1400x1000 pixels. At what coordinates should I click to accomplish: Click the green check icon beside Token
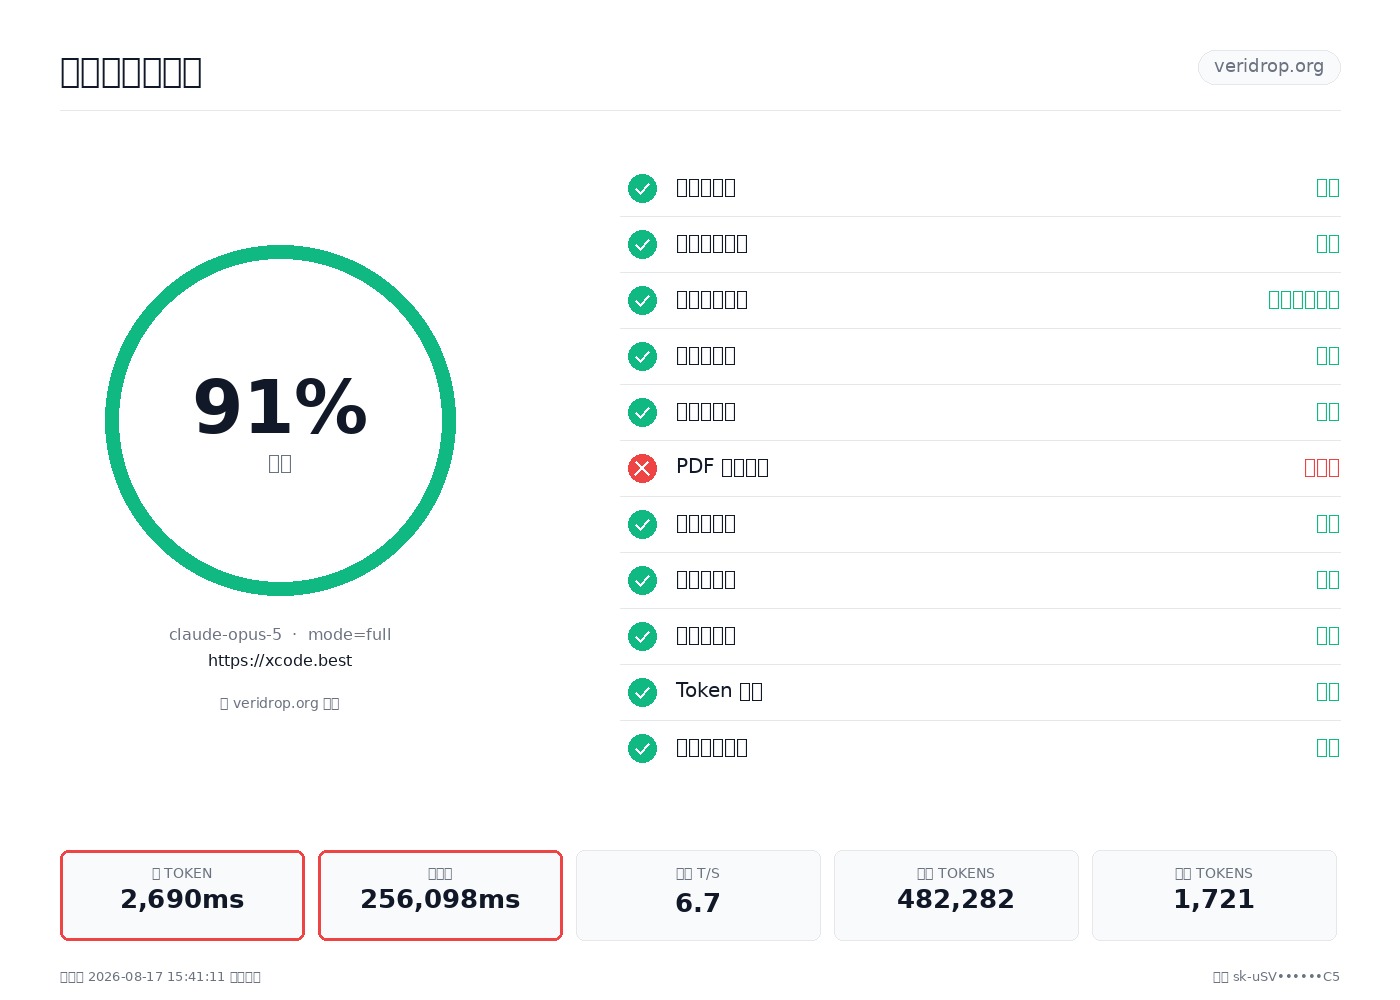(x=642, y=692)
